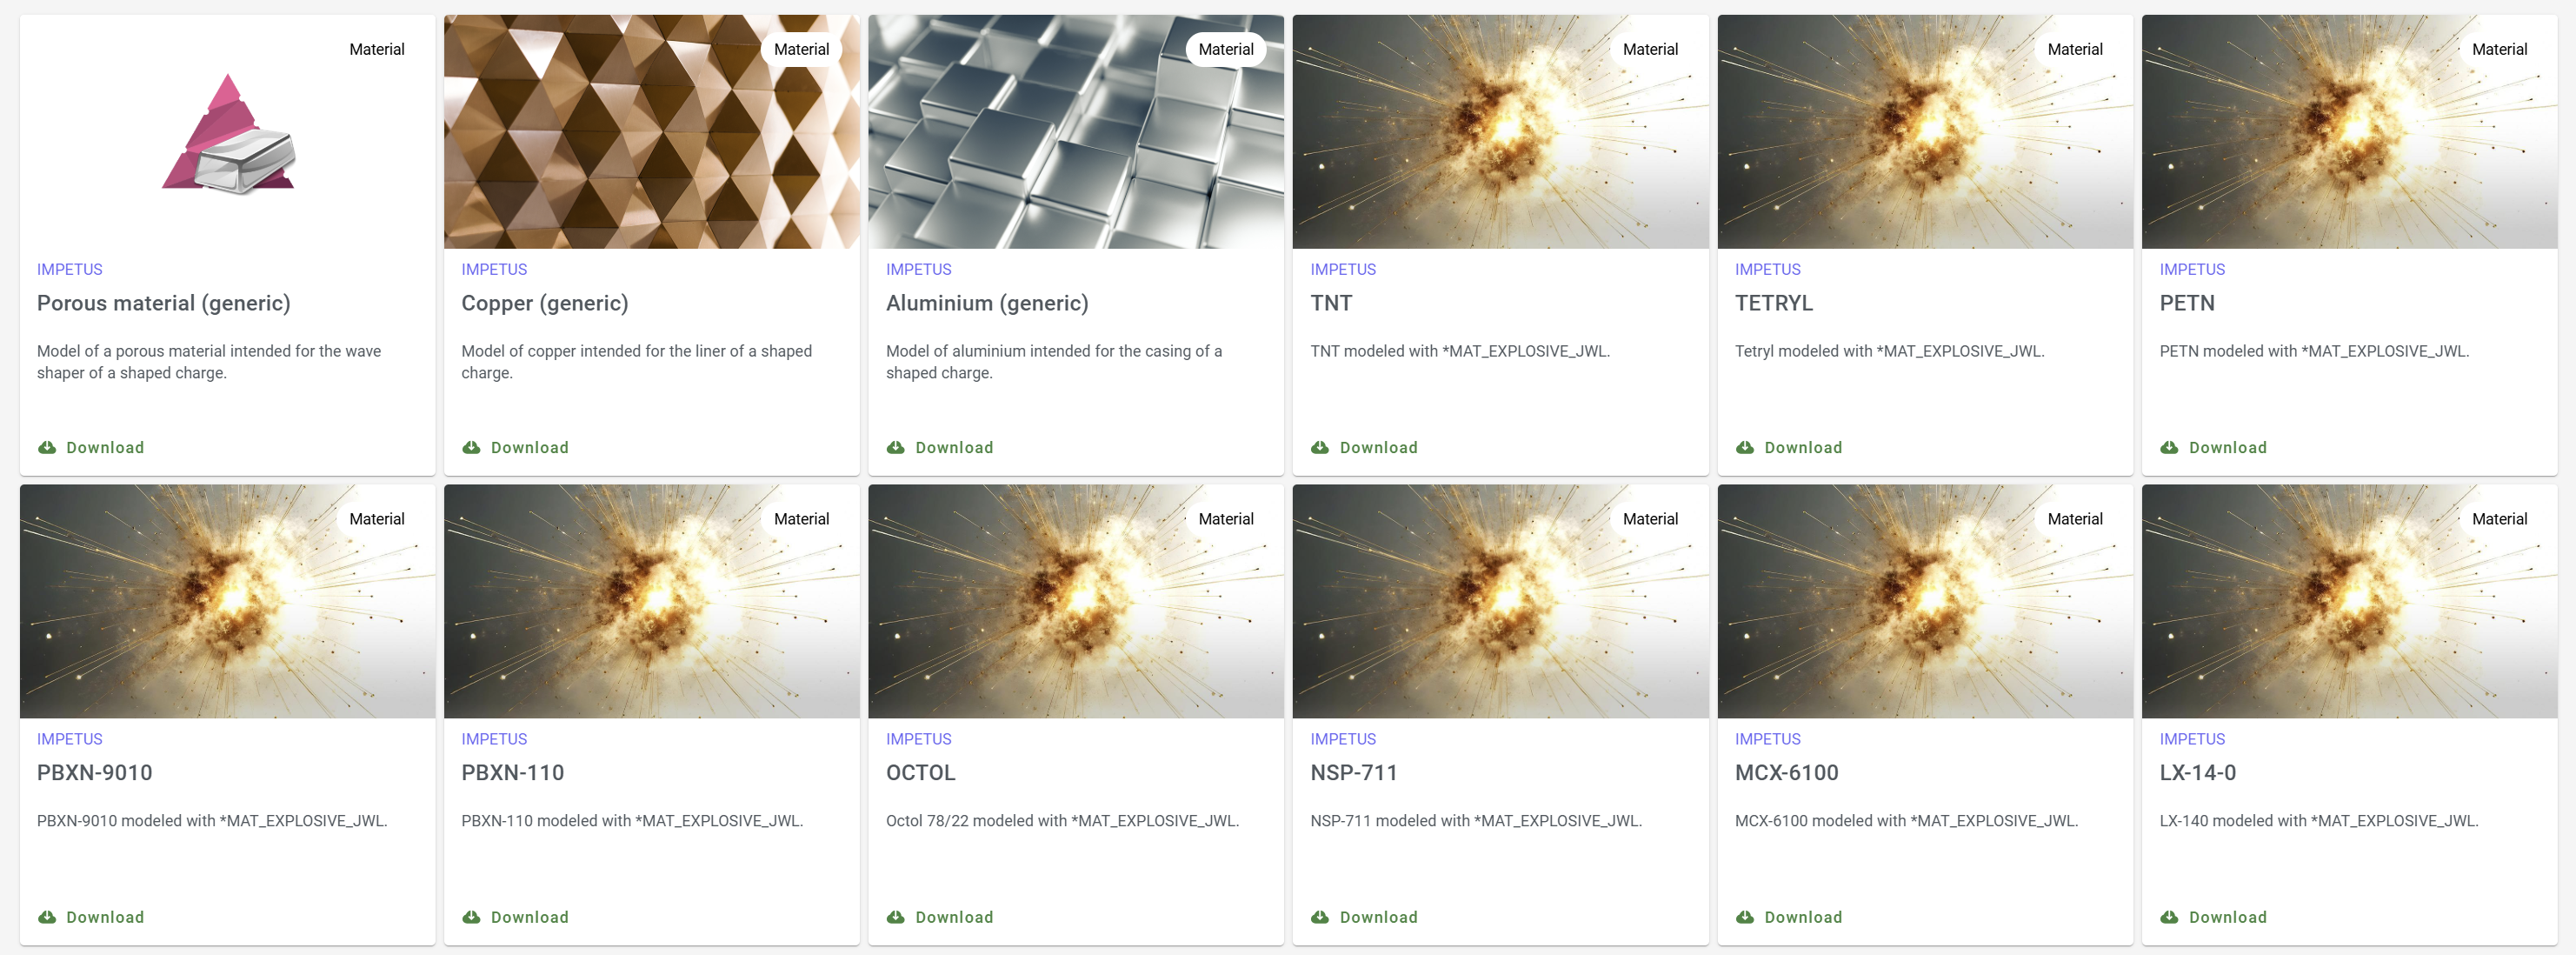Click the Material tag on the Porous material card
The height and width of the screenshot is (955, 2576).
pyautogui.click(x=377, y=49)
